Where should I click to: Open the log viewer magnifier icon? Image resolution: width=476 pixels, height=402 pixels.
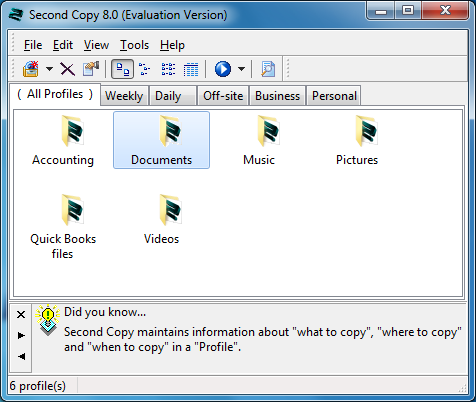268,69
